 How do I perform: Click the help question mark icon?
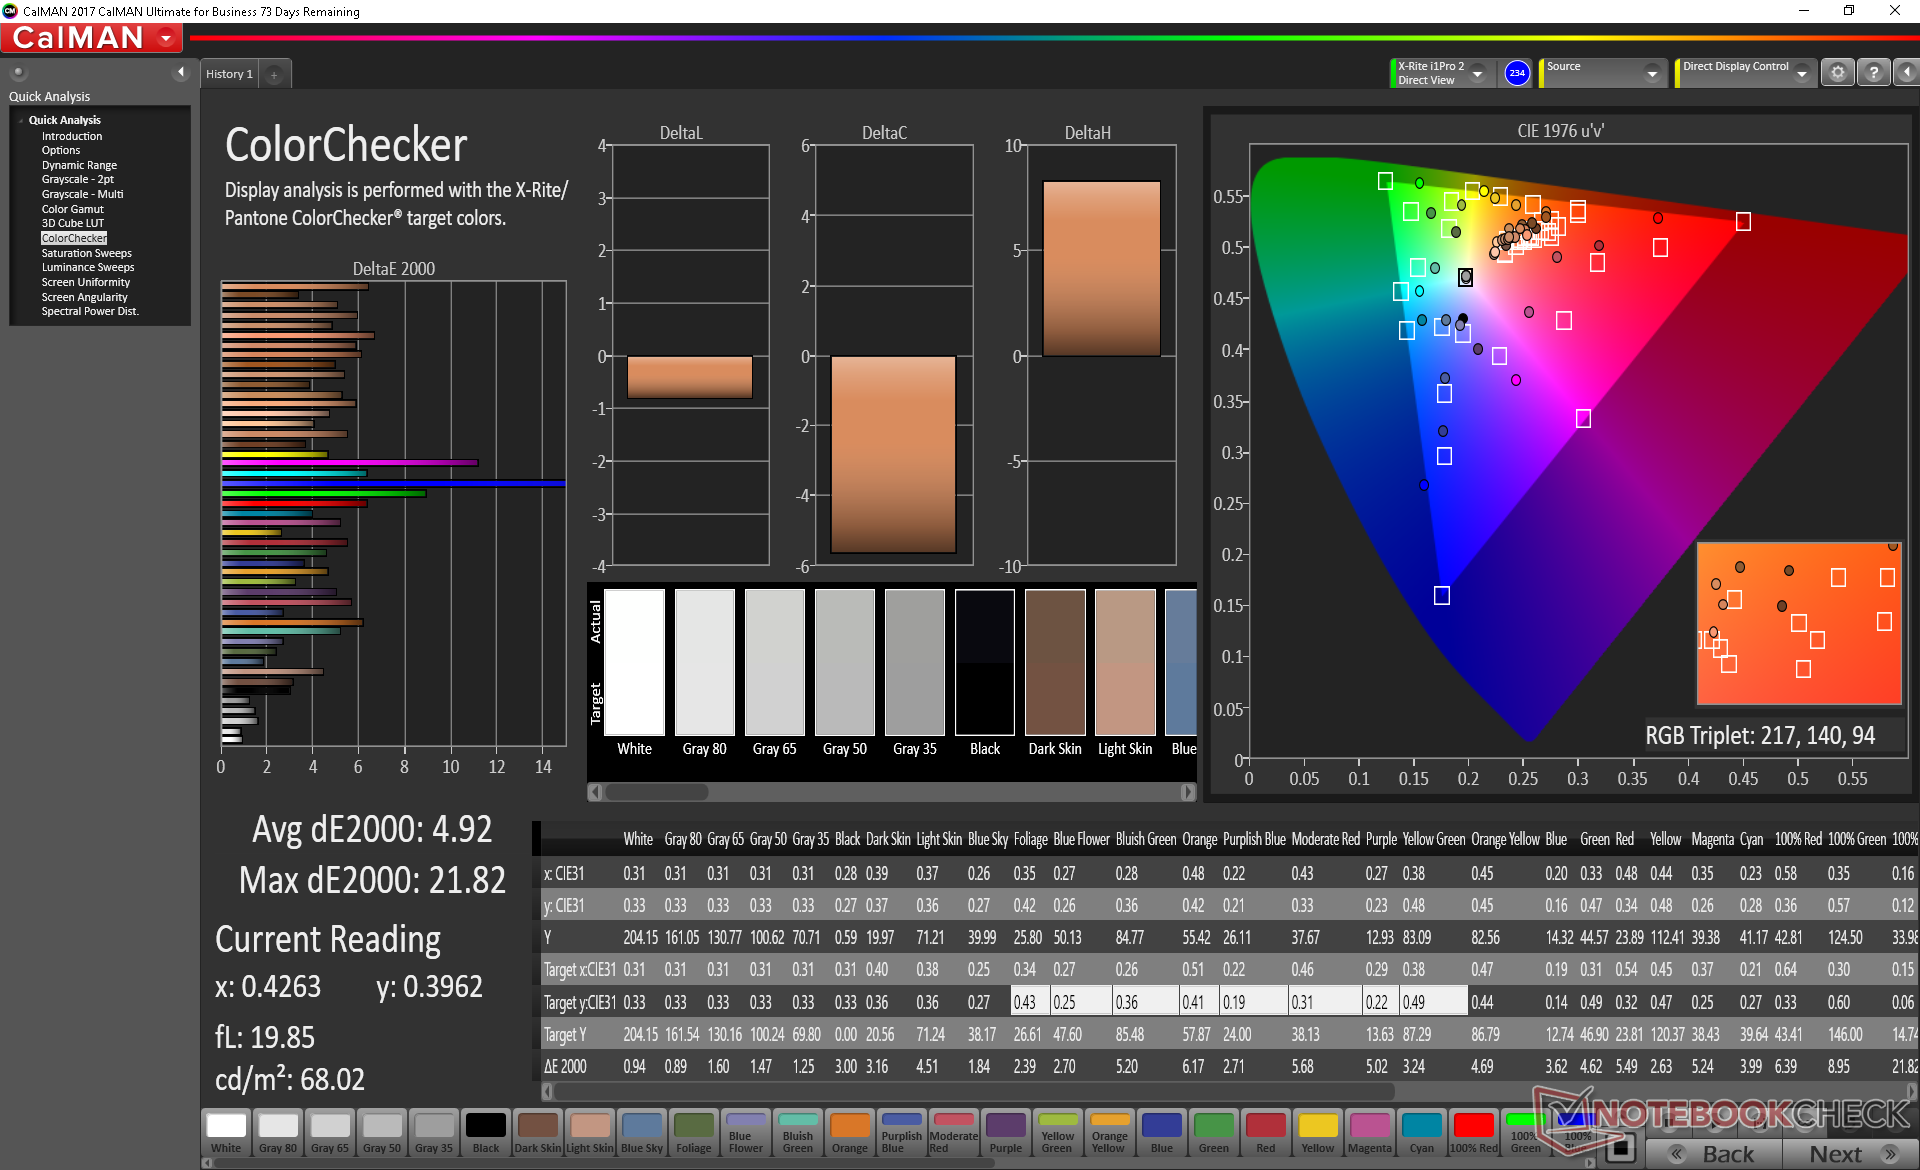point(1873,73)
